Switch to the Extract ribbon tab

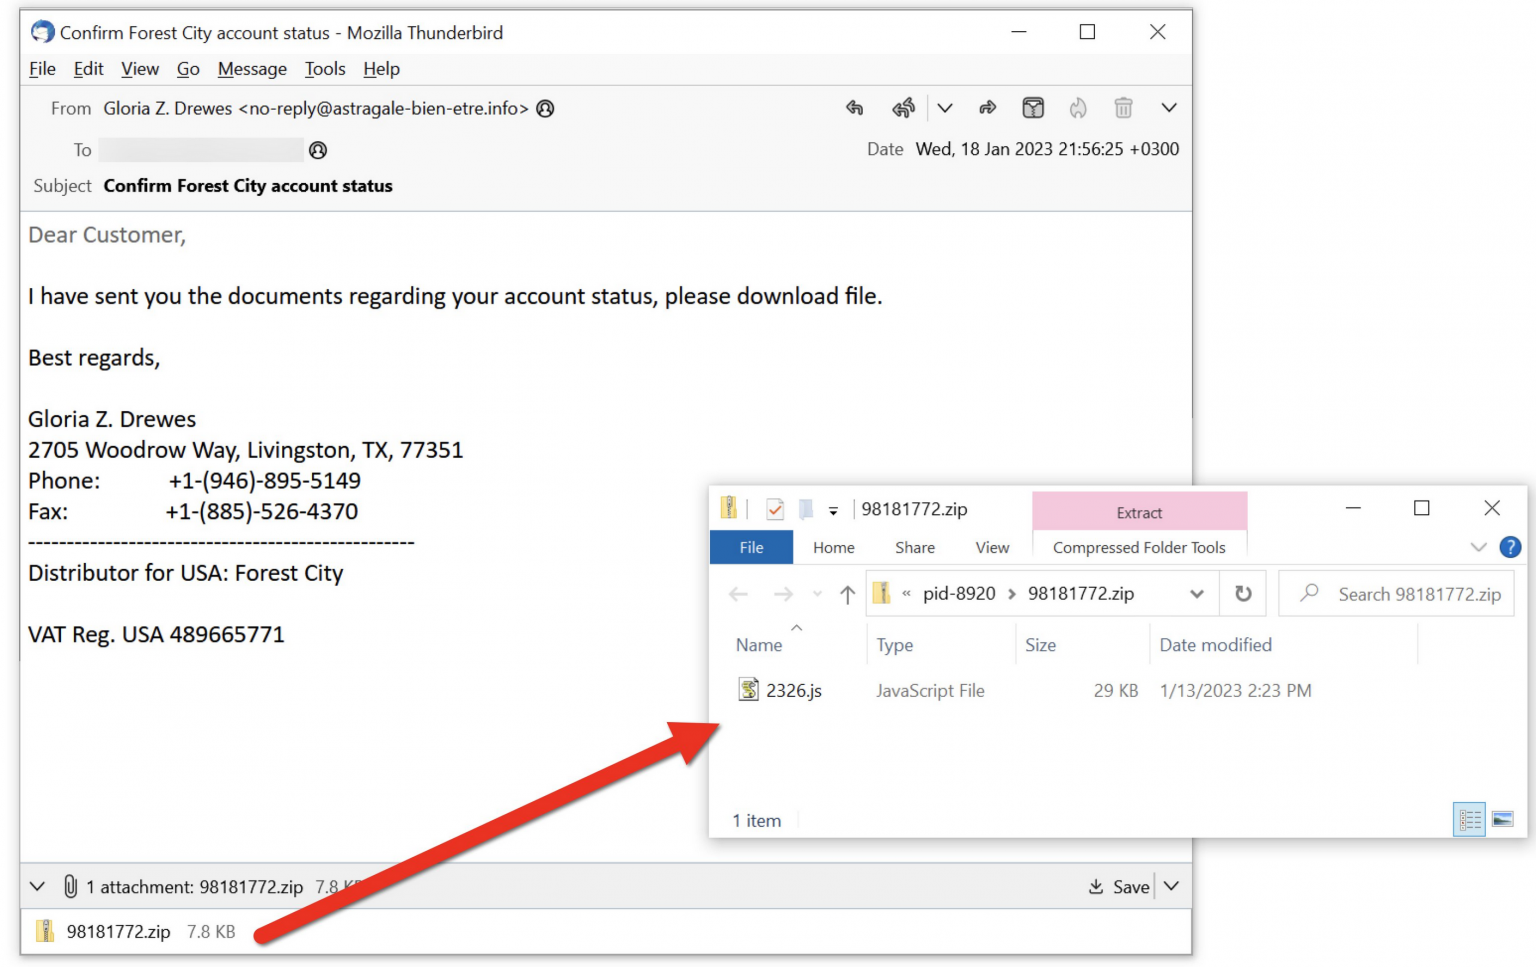pos(1139,512)
